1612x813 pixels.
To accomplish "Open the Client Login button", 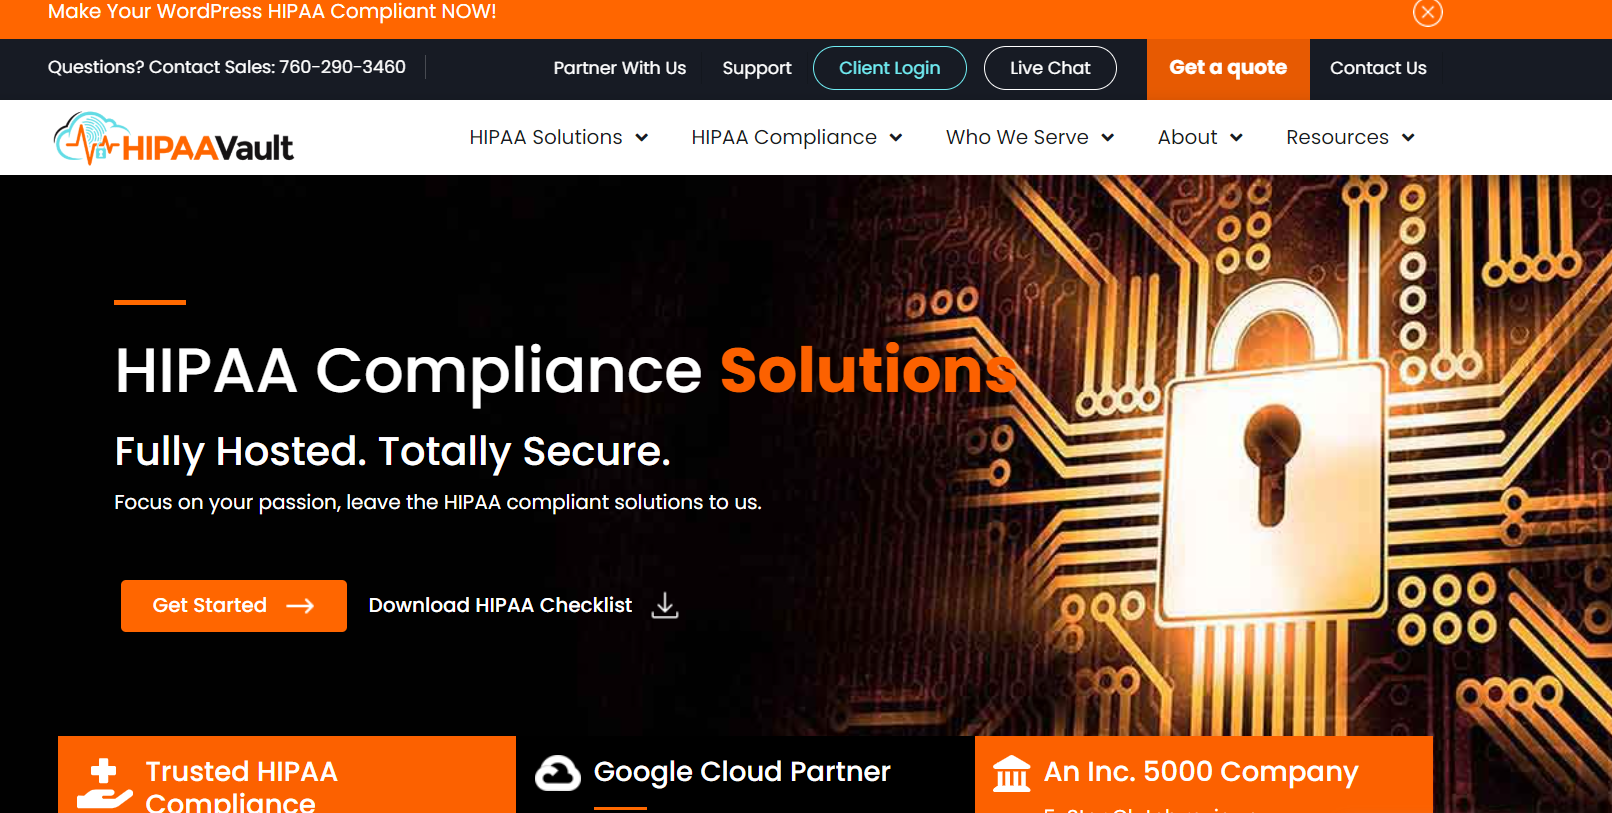I will point(890,68).
